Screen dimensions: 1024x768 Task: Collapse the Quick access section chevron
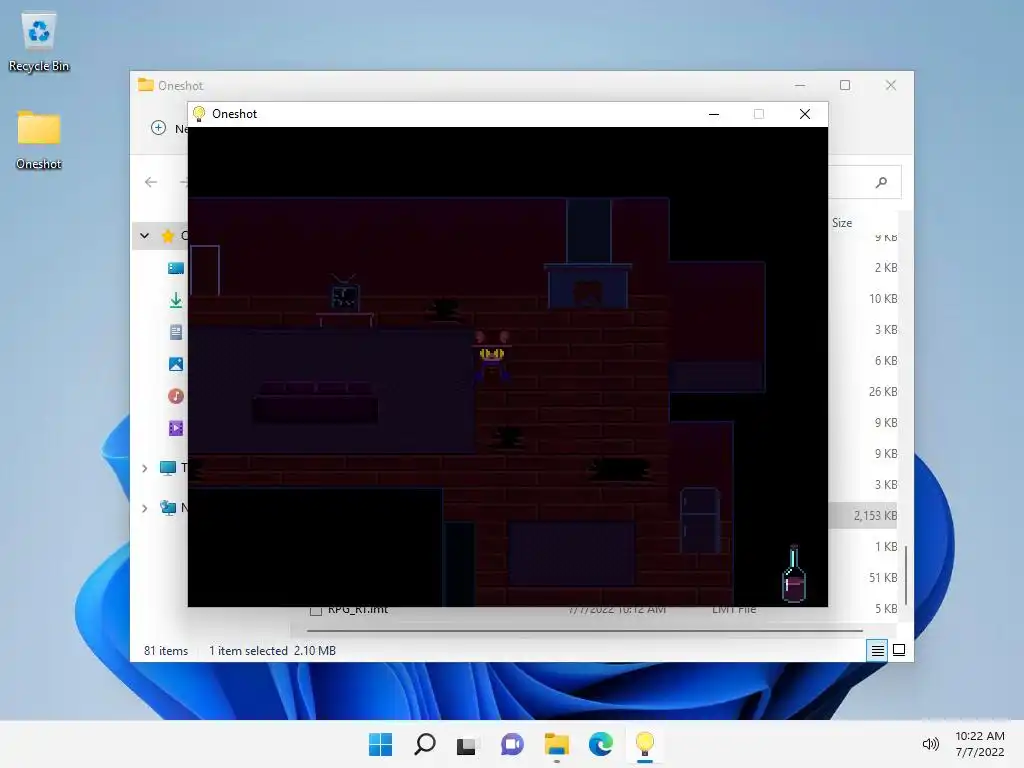[144, 236]
